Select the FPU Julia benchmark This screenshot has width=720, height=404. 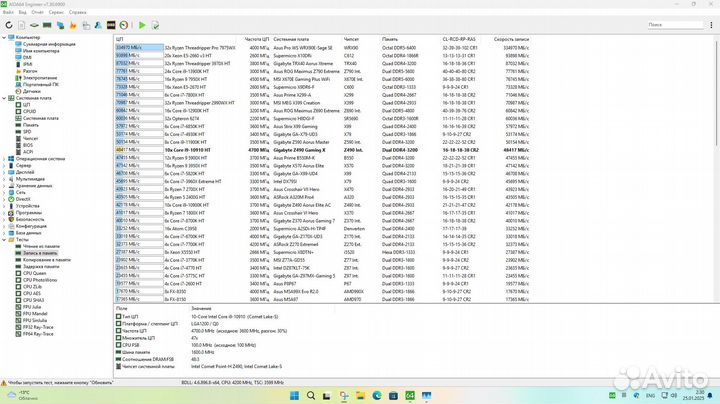[x=35, y=305]
